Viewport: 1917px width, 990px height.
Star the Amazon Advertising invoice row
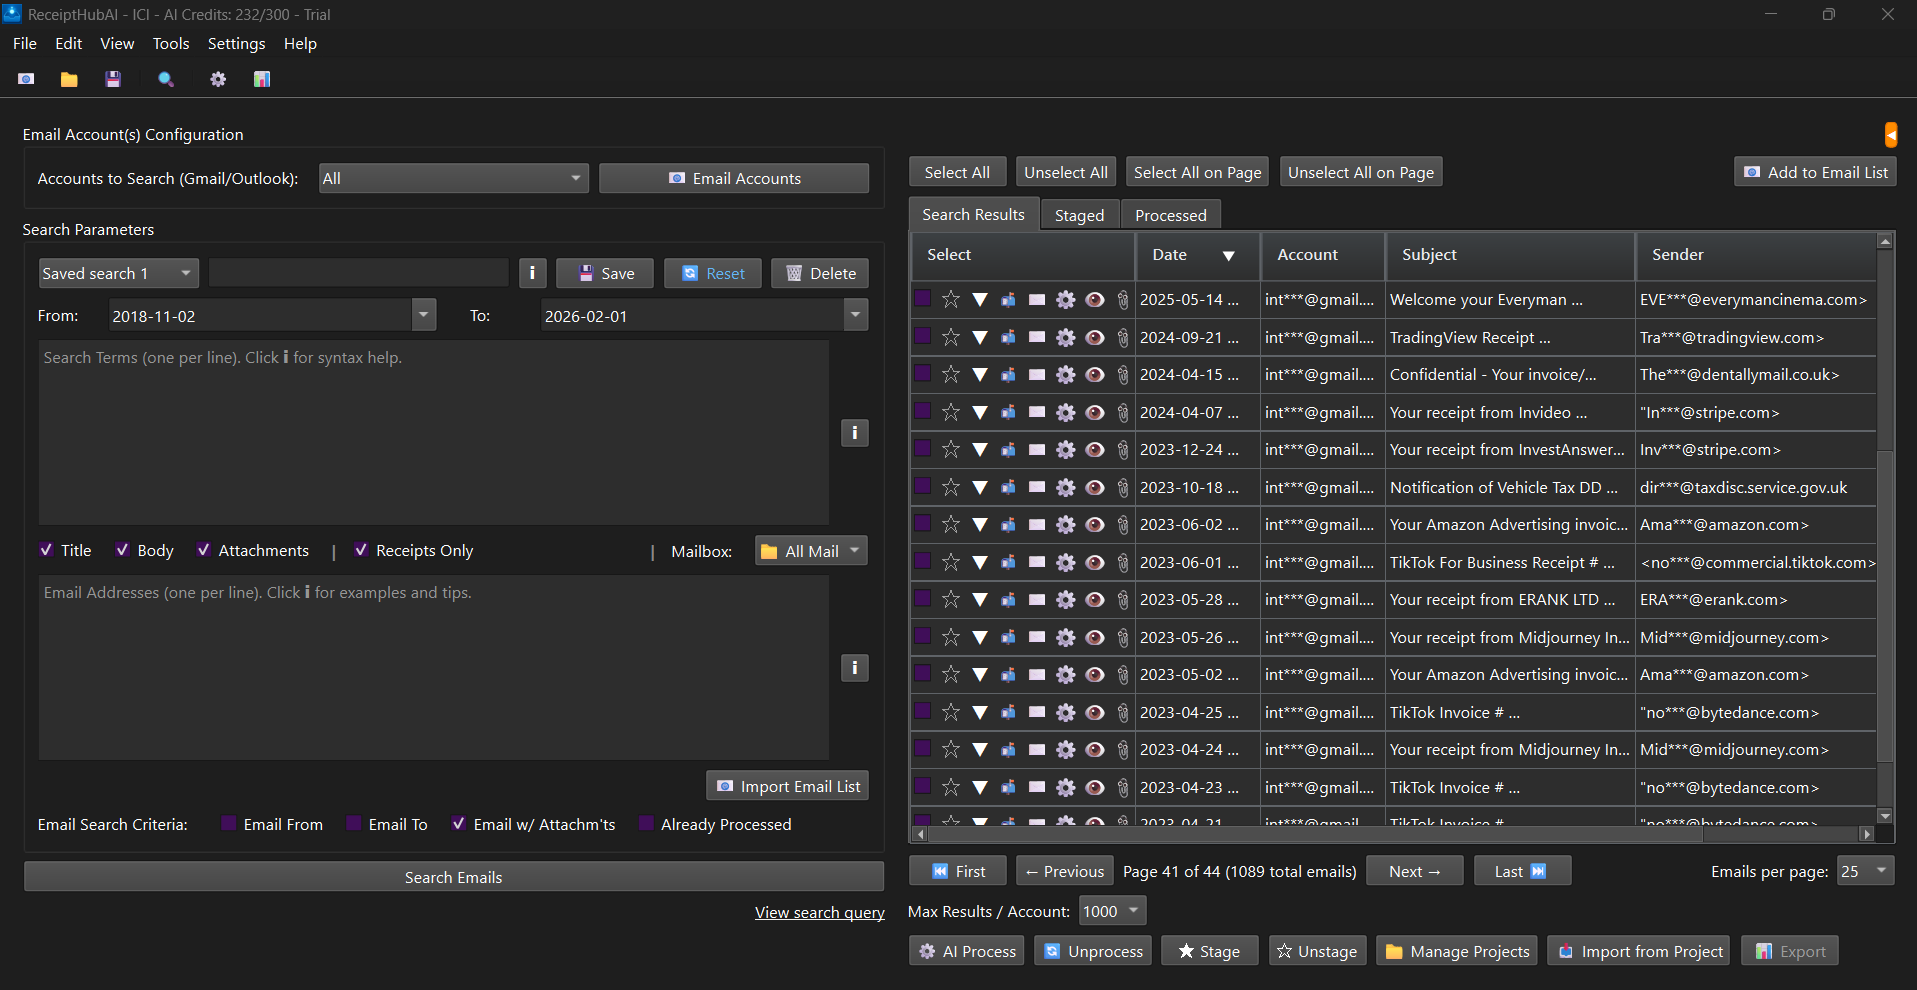[x=950, y=524]
